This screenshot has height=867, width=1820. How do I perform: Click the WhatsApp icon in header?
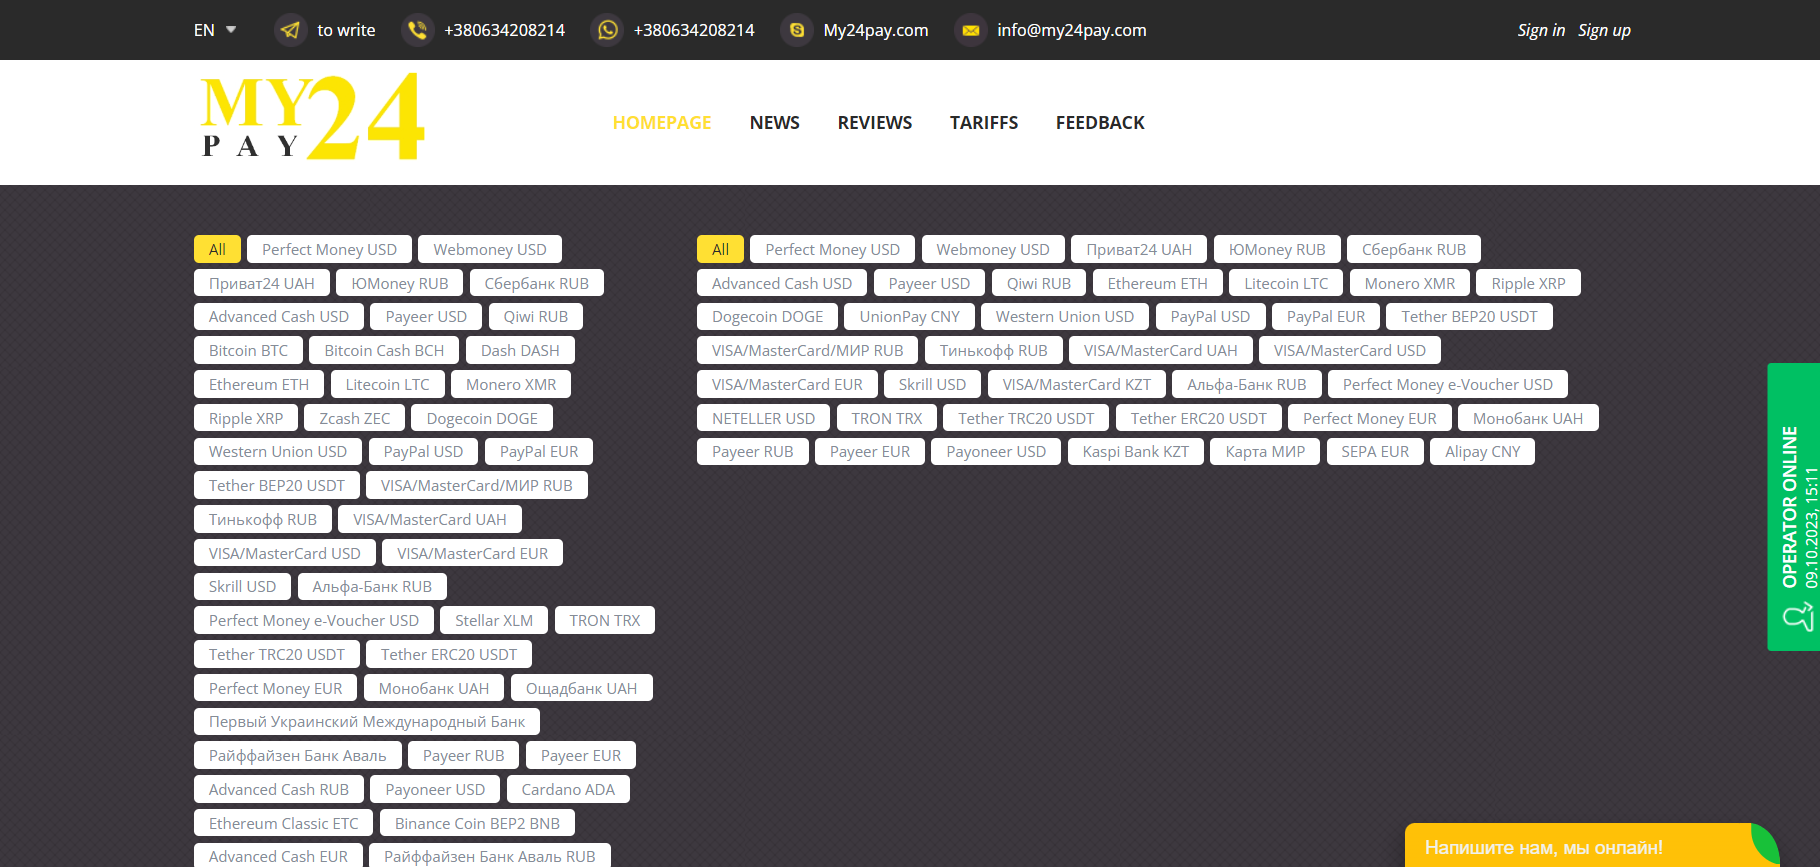click(x=607, y=30)
